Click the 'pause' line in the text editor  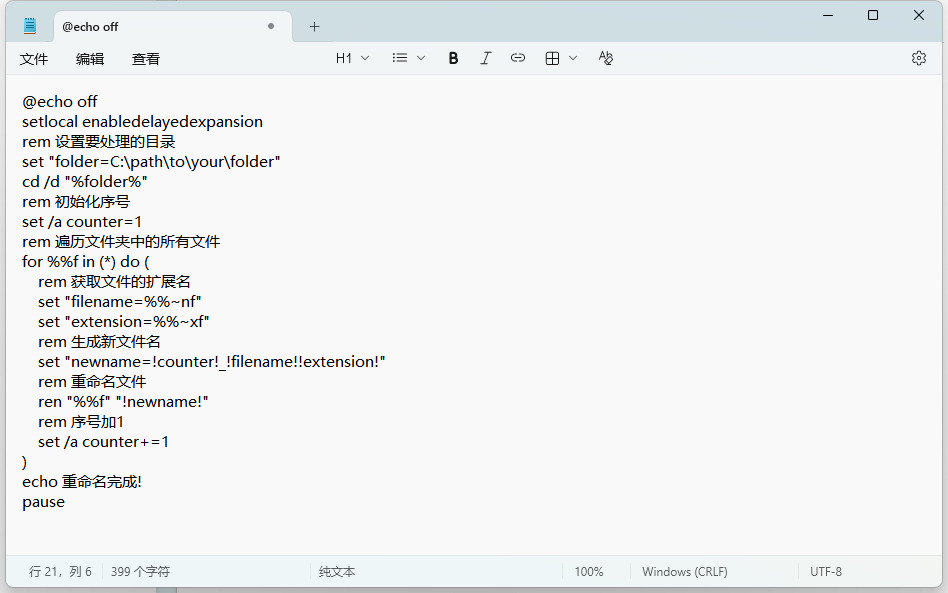pos(44,502)
